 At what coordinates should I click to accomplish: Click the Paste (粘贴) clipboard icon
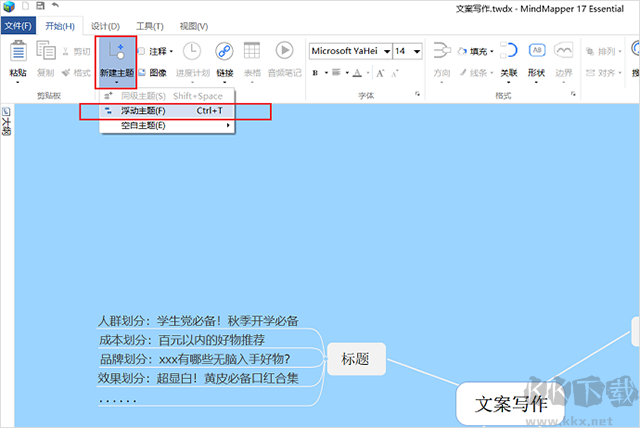coord(18,52)
